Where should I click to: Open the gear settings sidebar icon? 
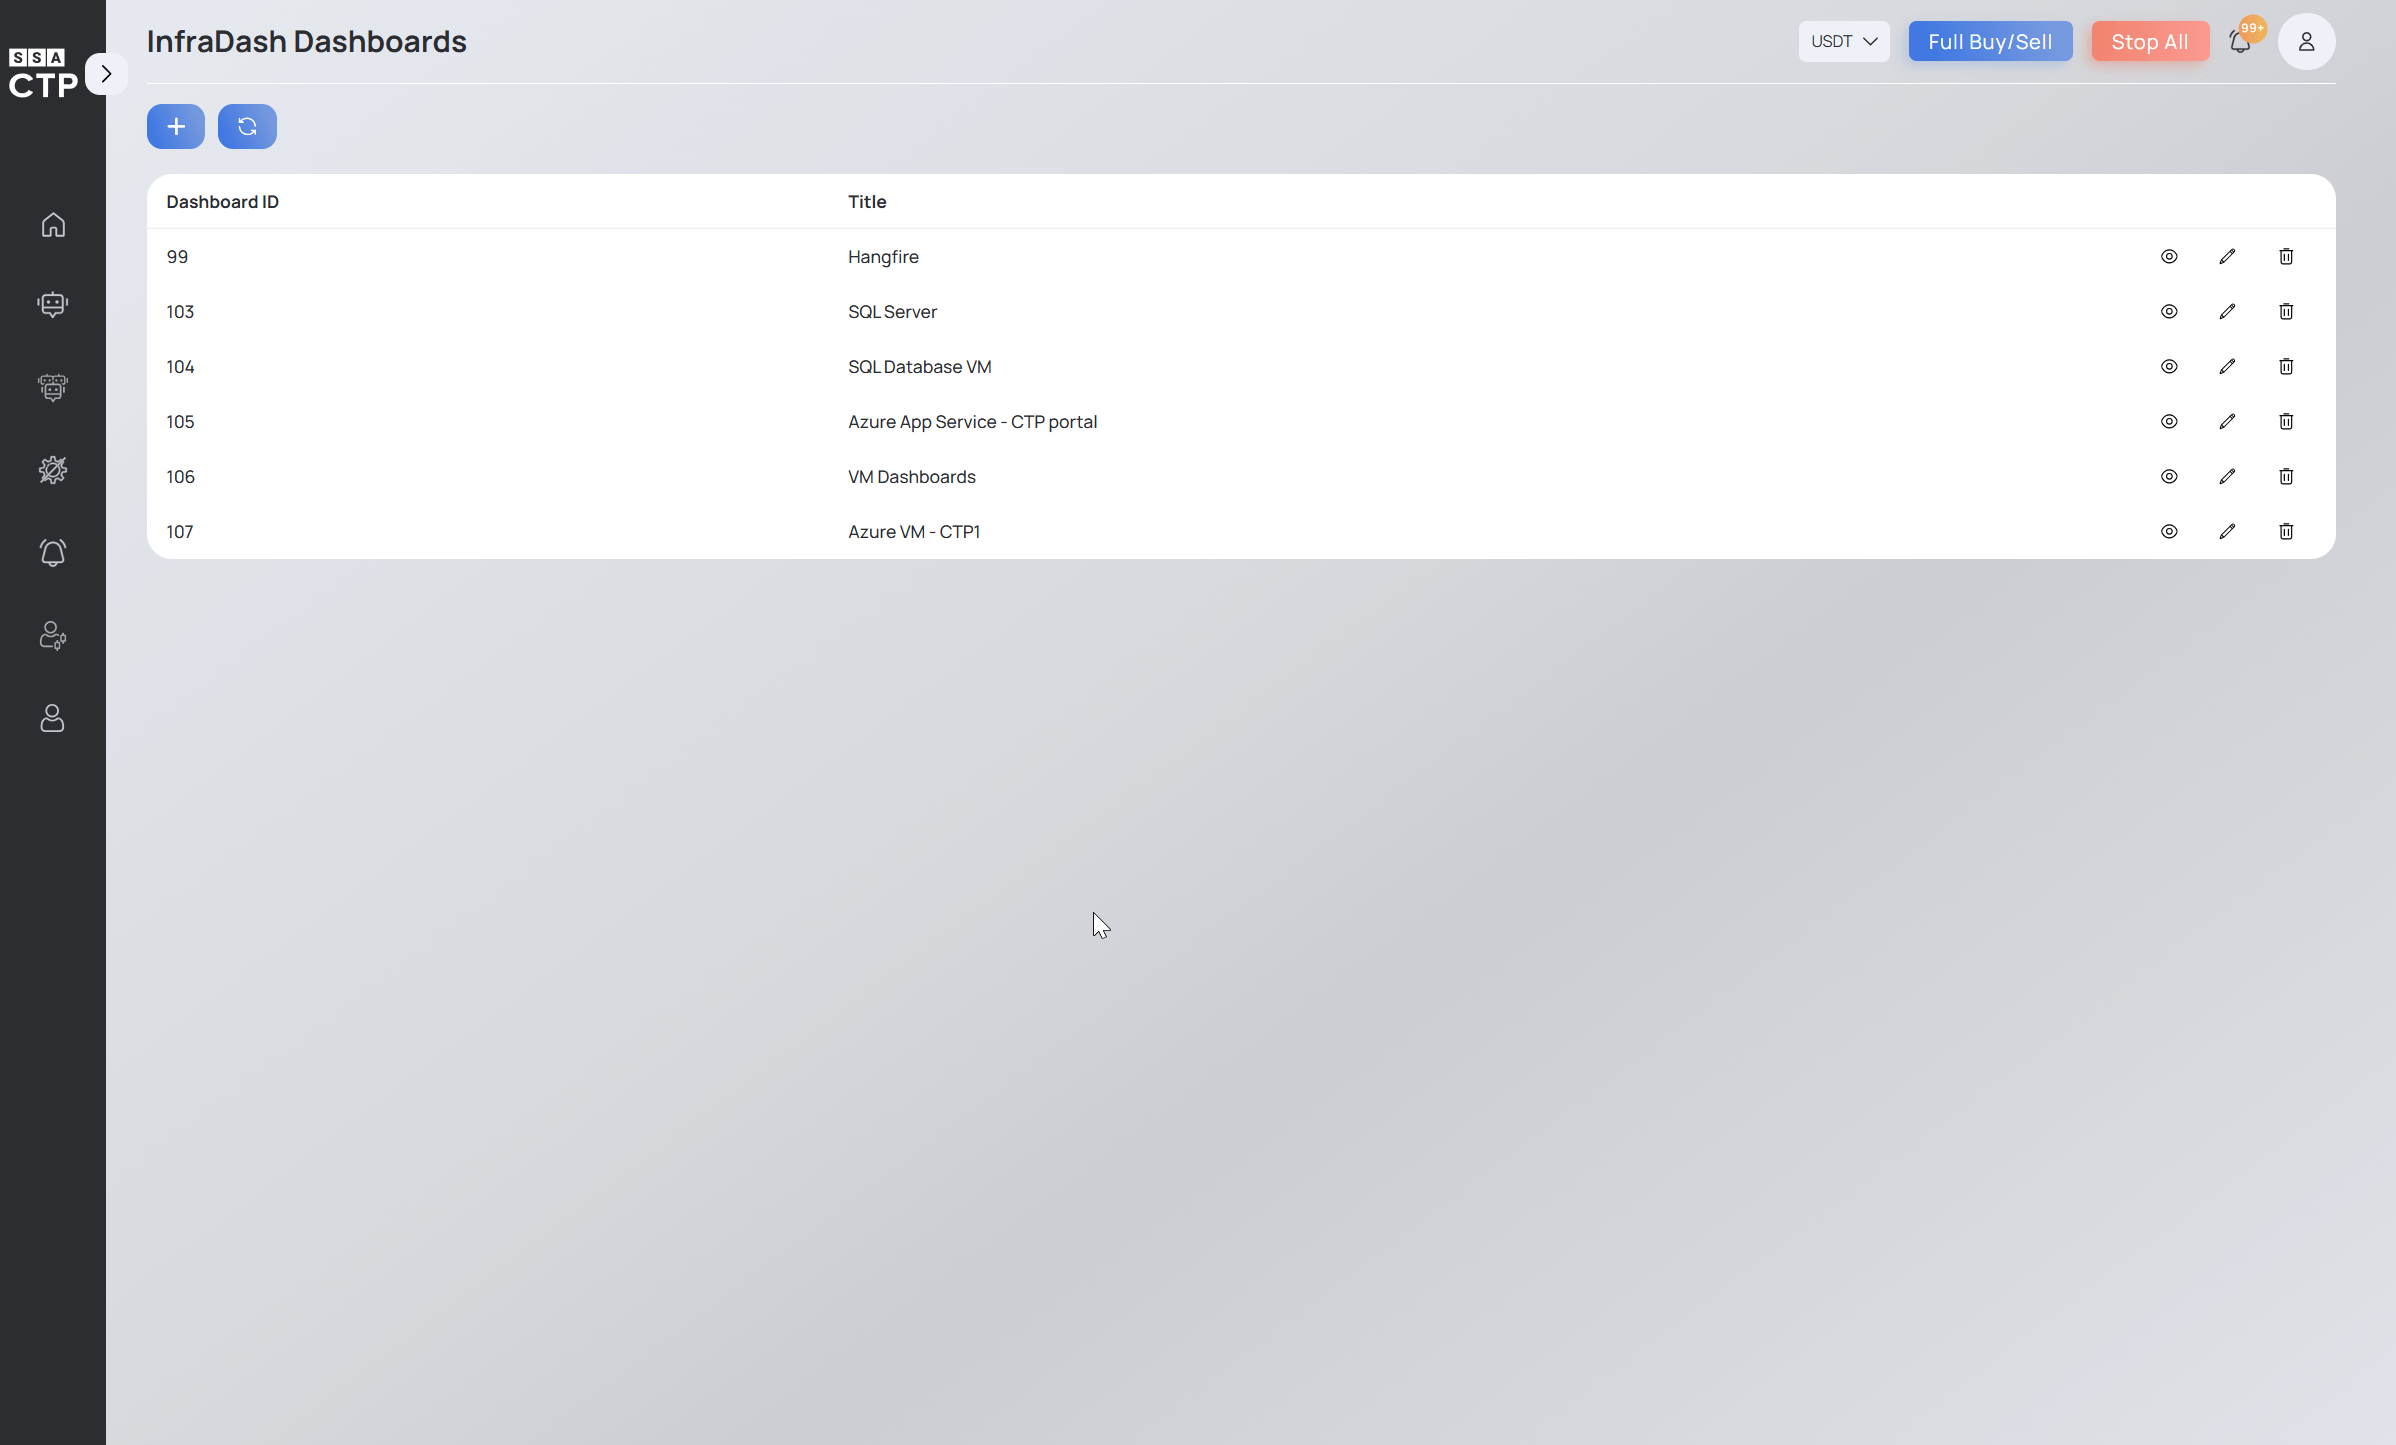(53, 470)
